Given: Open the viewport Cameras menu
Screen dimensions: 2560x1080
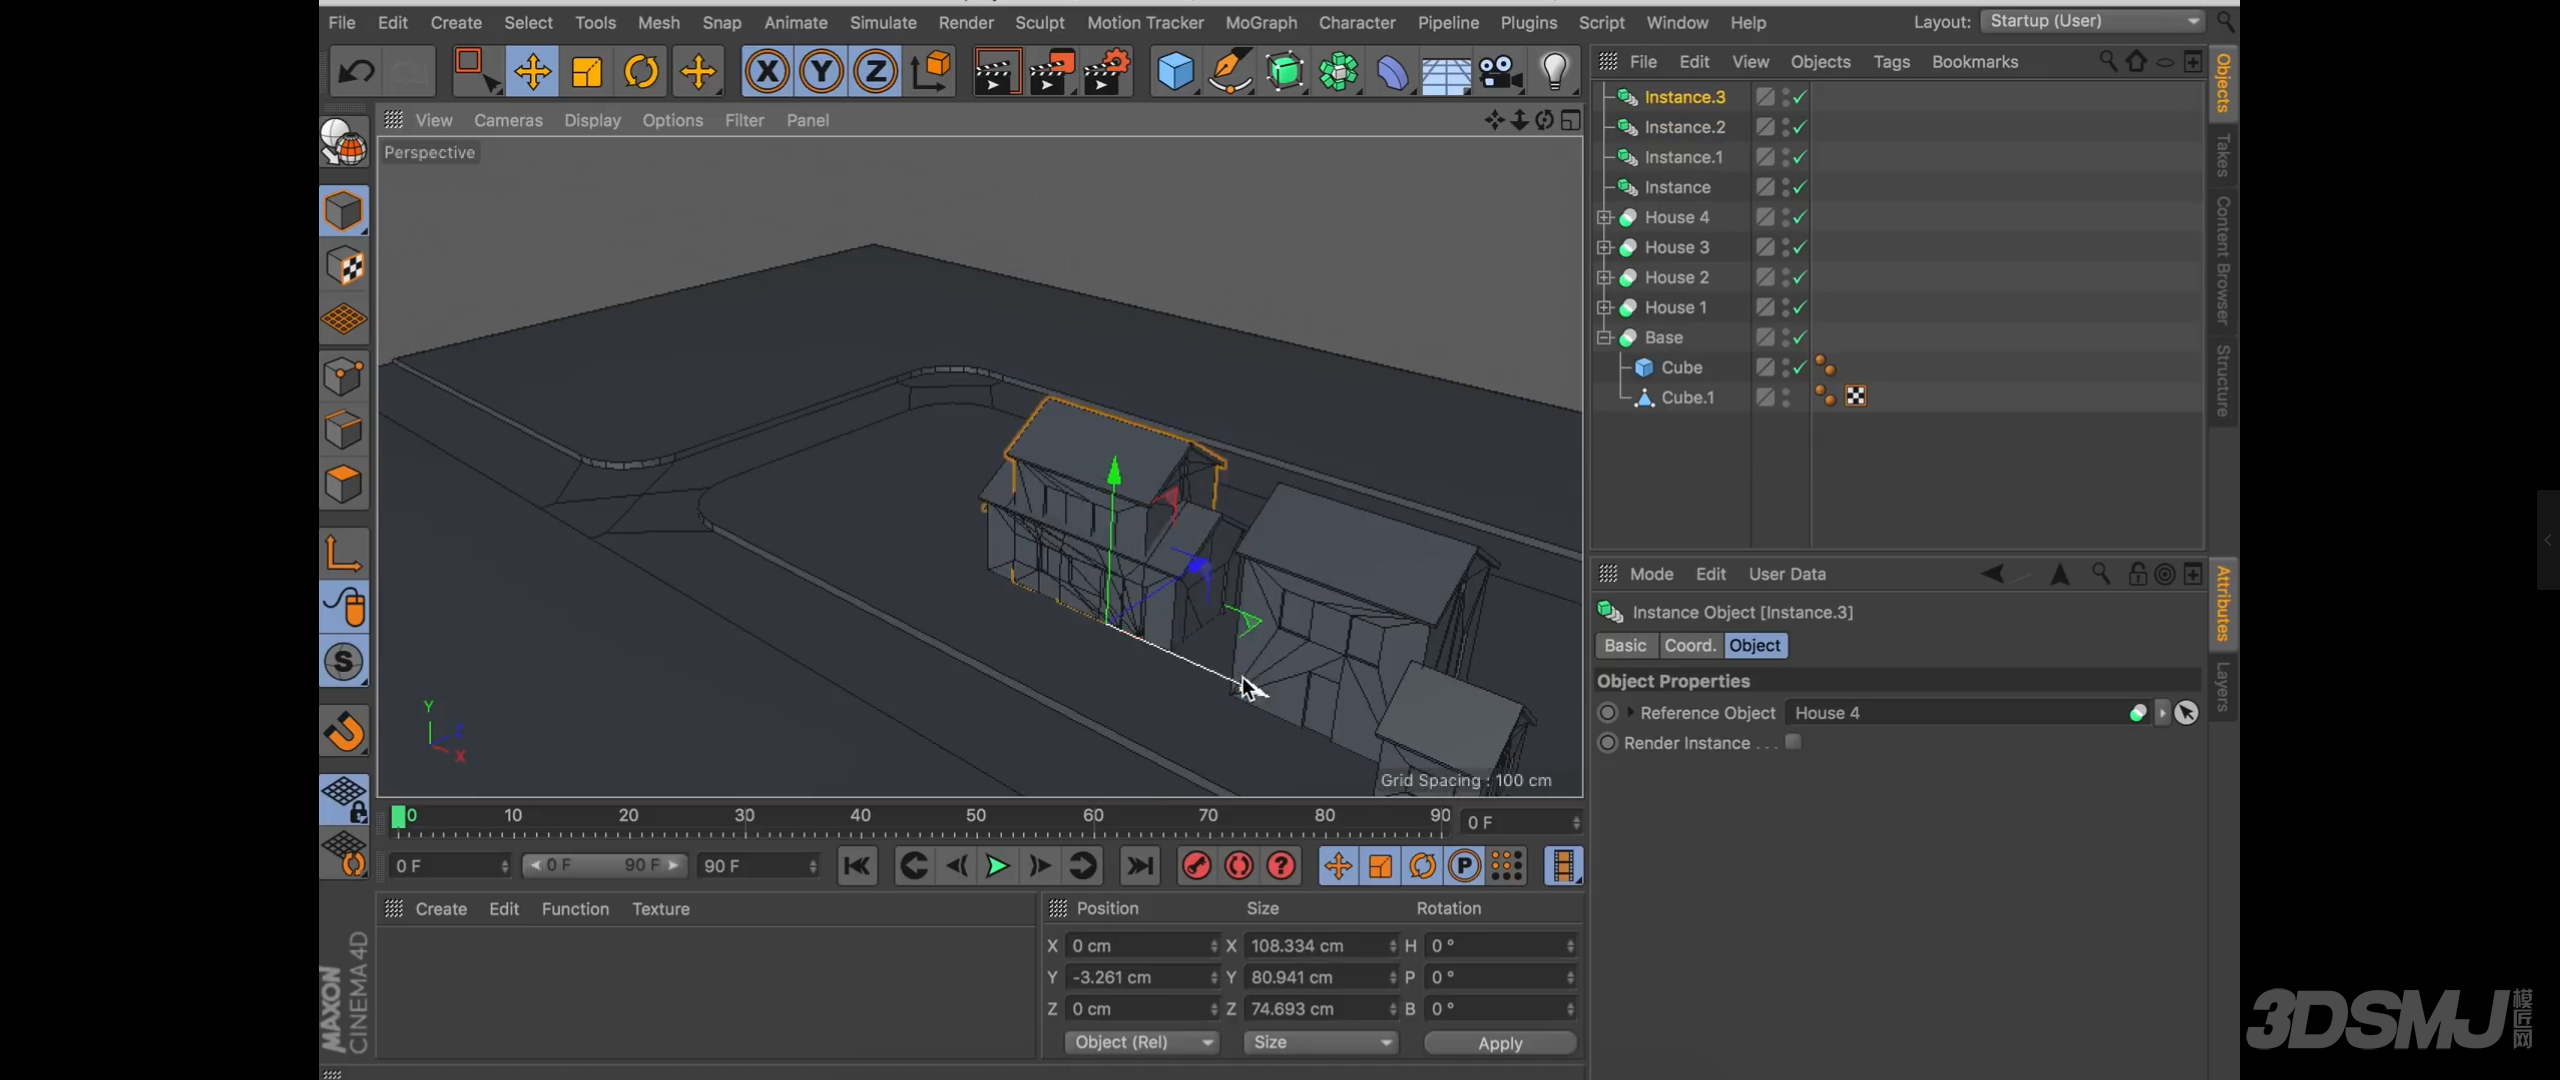Looking at the screenshot, I should click(508, 120).
